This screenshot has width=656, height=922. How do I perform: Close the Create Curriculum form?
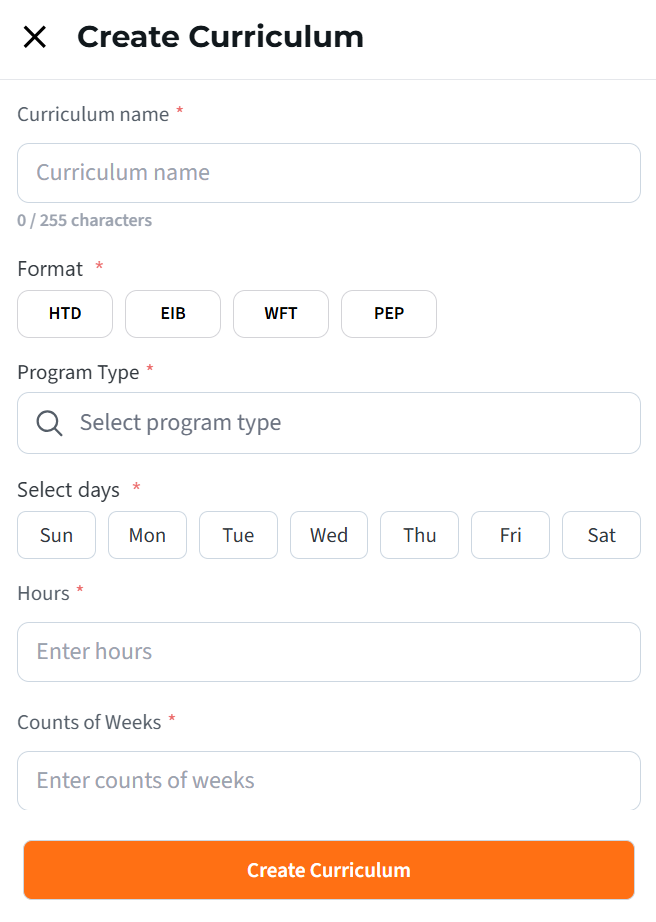(35, 37)
